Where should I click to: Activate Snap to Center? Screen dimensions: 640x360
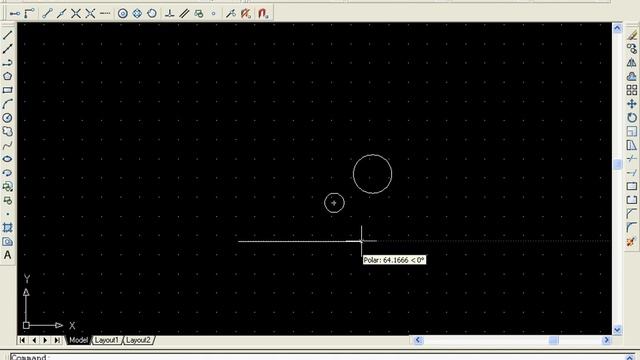coord(122,13)
